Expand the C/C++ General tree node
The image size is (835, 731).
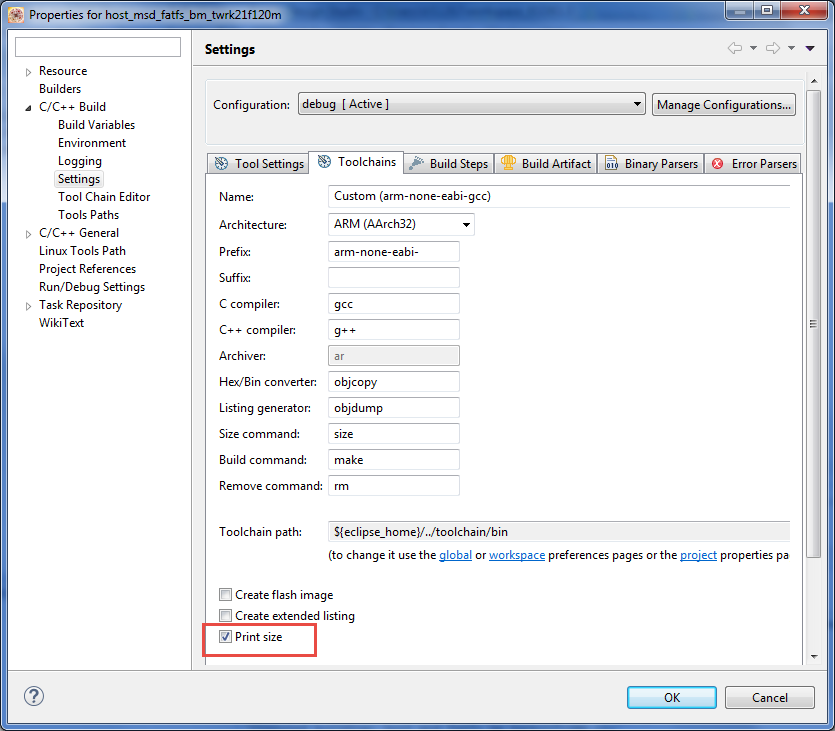point(28,234)
